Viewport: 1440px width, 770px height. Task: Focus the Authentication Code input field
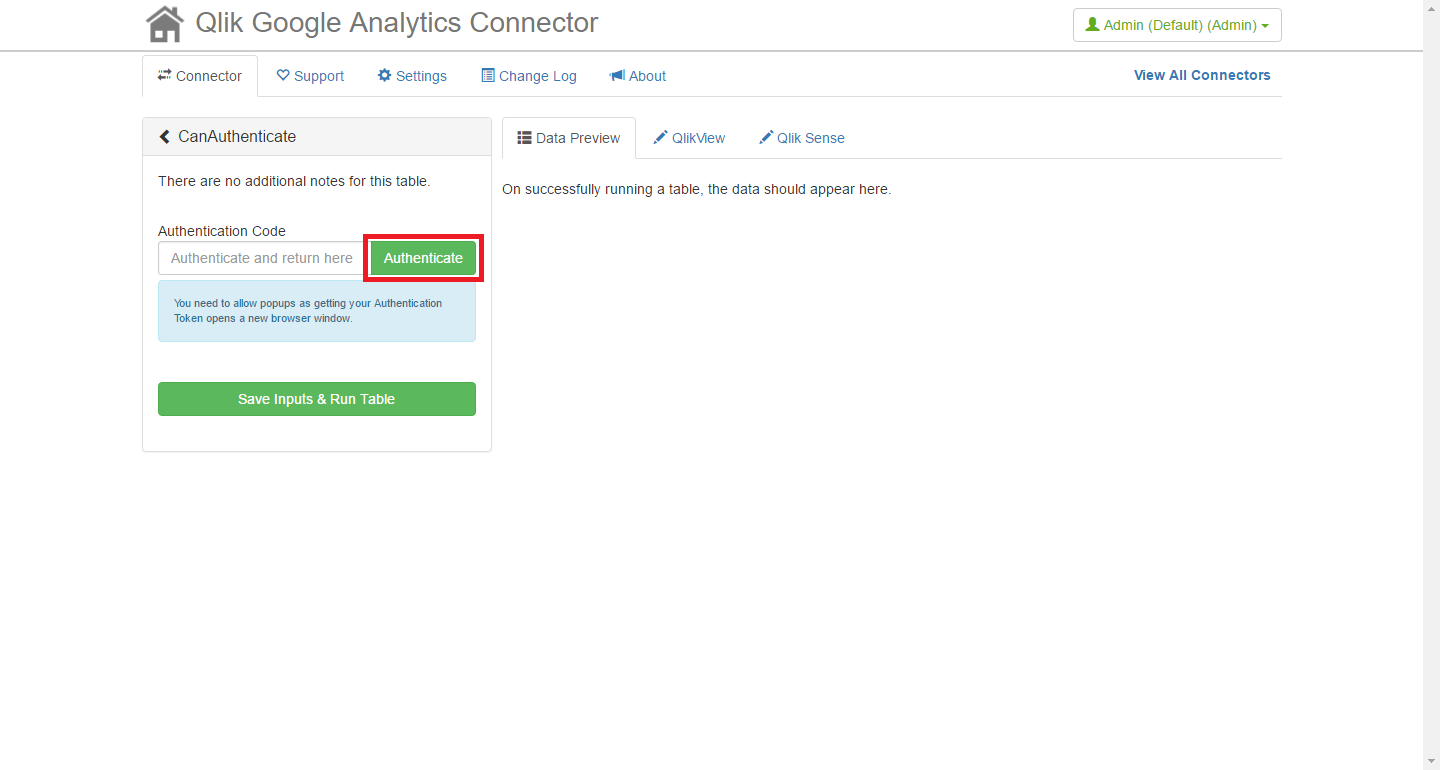(262, 258)
